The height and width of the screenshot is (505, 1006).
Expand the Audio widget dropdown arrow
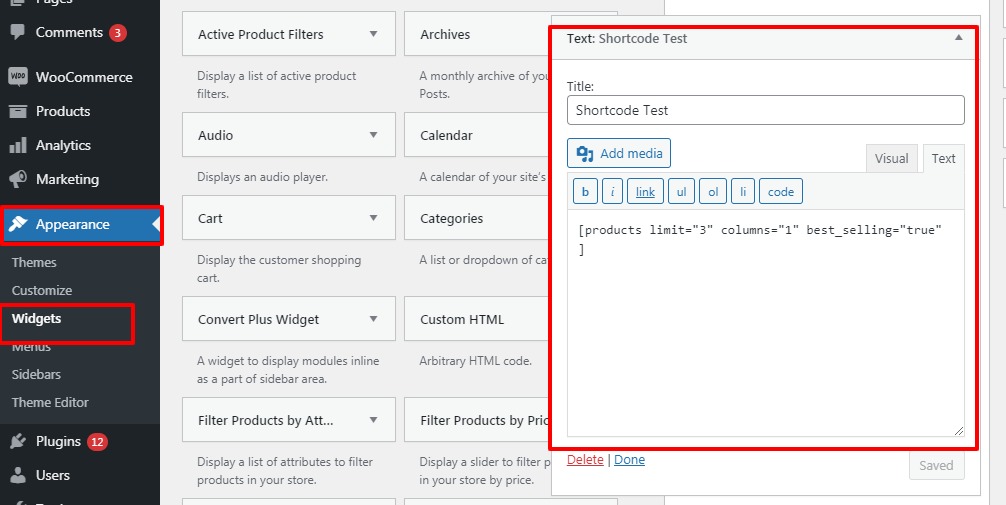[x=373, y=135]
